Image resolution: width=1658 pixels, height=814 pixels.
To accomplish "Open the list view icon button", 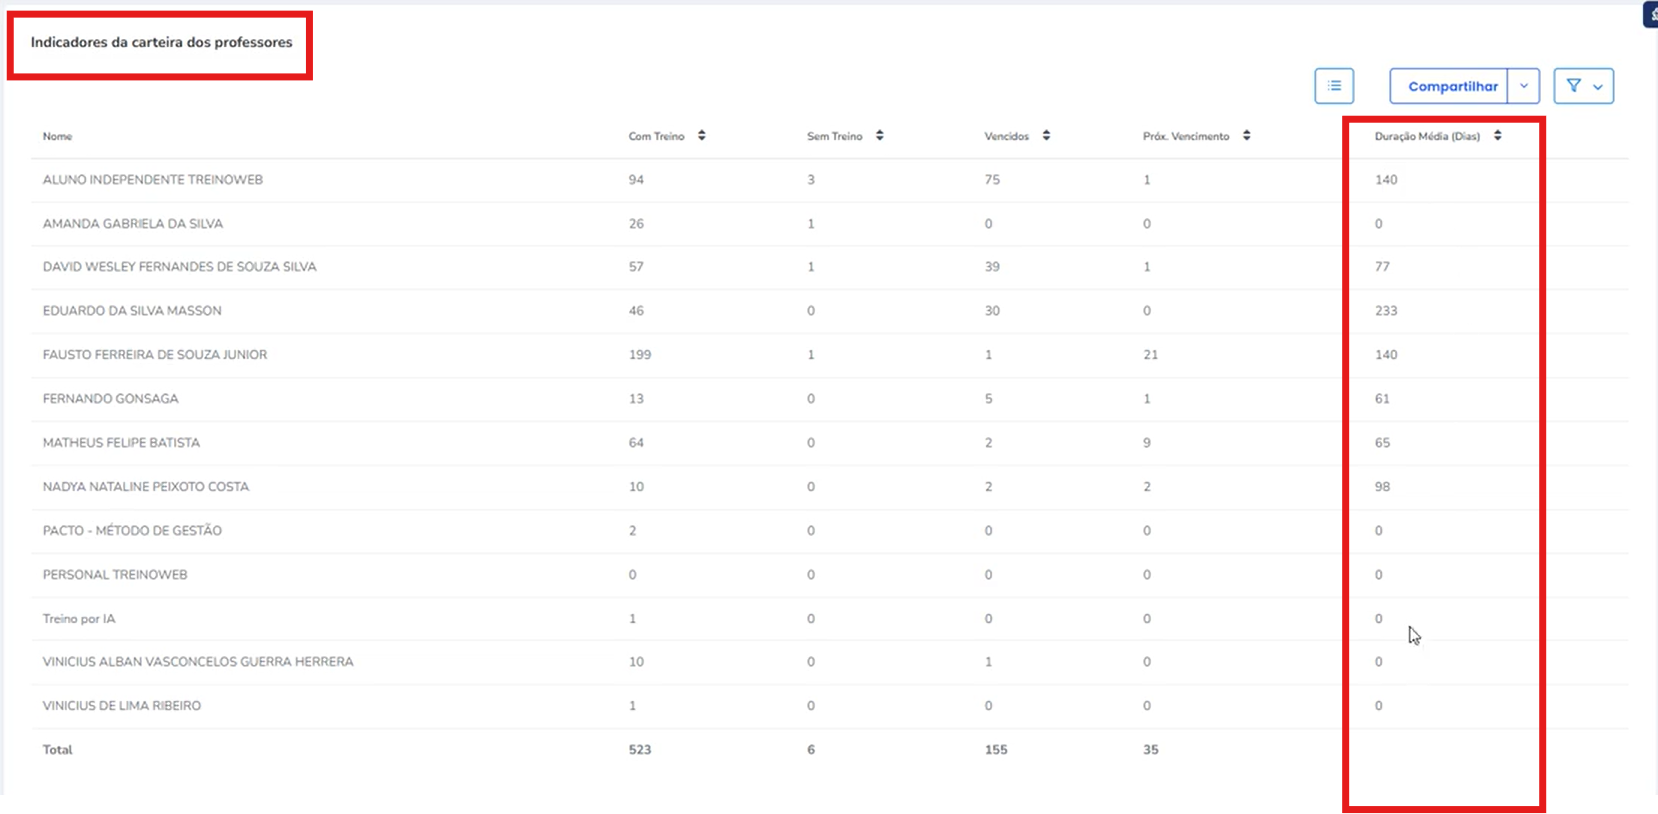I will pyautogui.click(x=1334, y=86).
